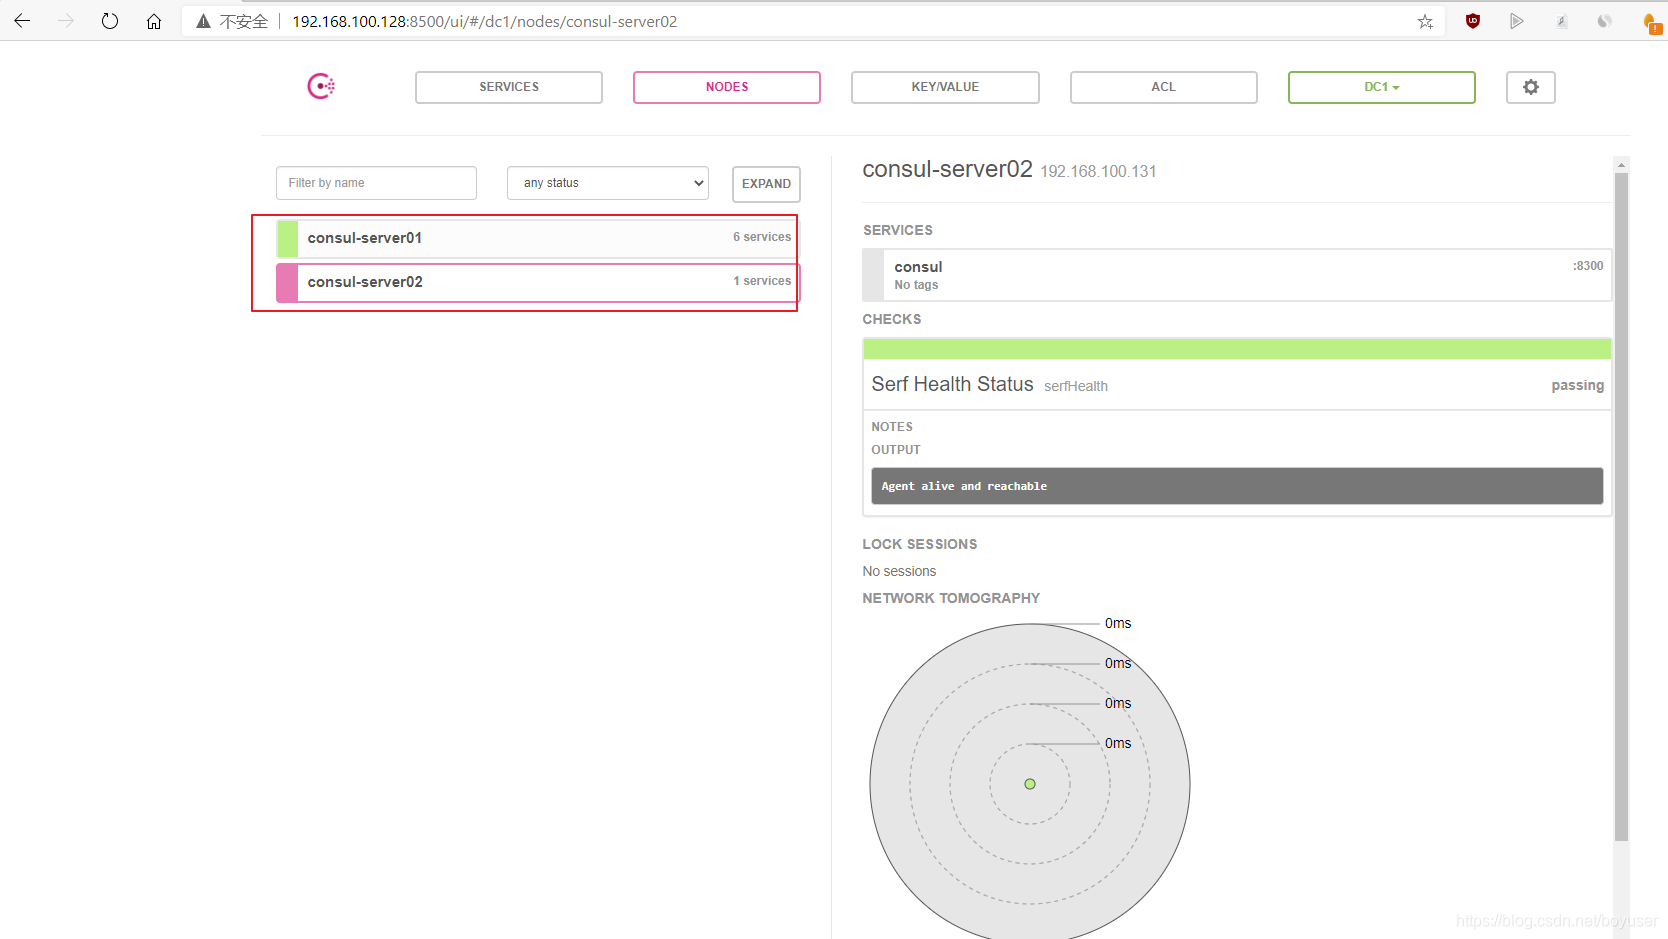The image size is (1668, 939).
Task: Click the Consul logo icon
Action: click(321, 87)
